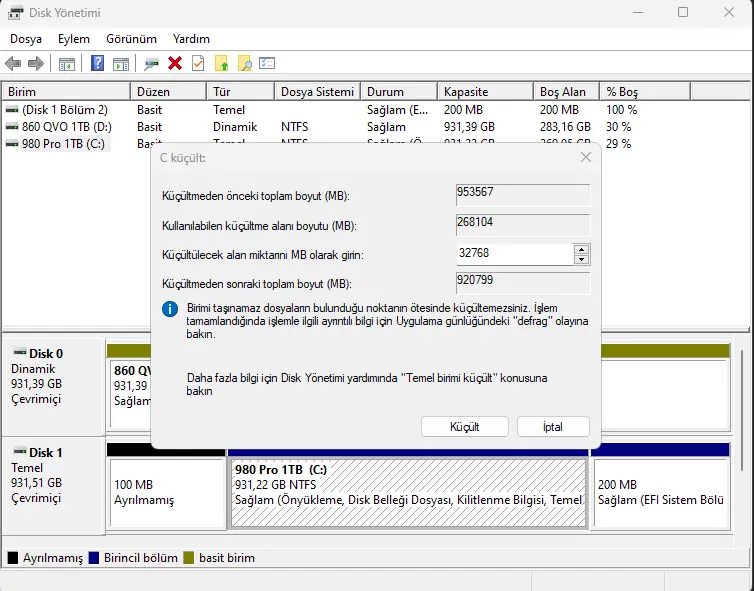Sort by the Dosya Sistemi column header
Viewport: 754px width, 591px height.
click(317, 92)
